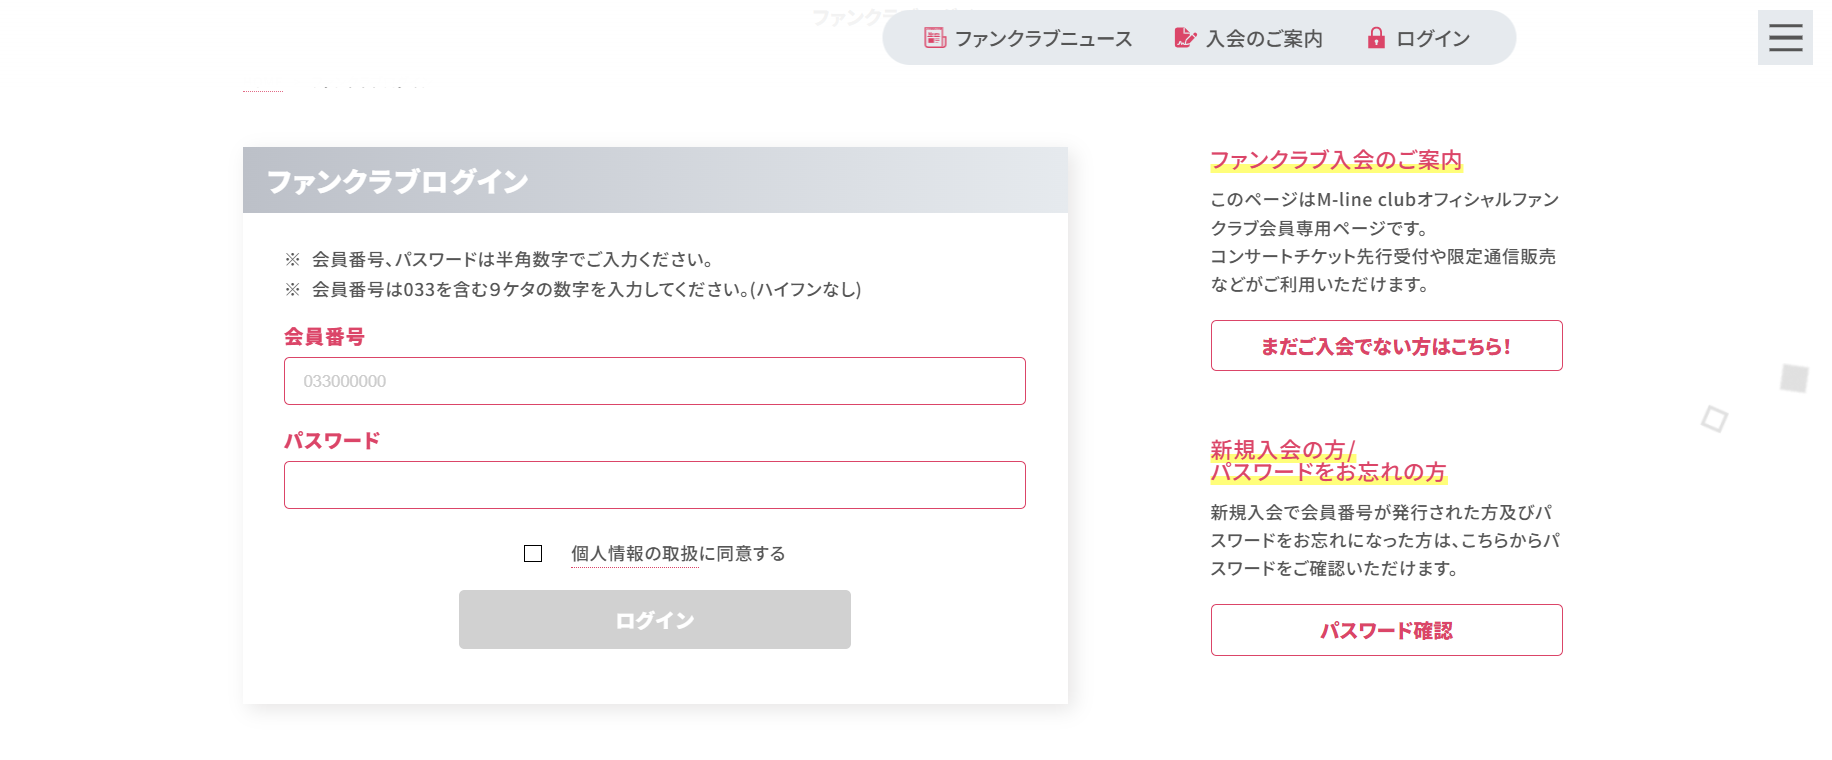The image size is (1832, 760).
Task: Open the 個人情報の取扱 policy link
Action: coord(634,554)
